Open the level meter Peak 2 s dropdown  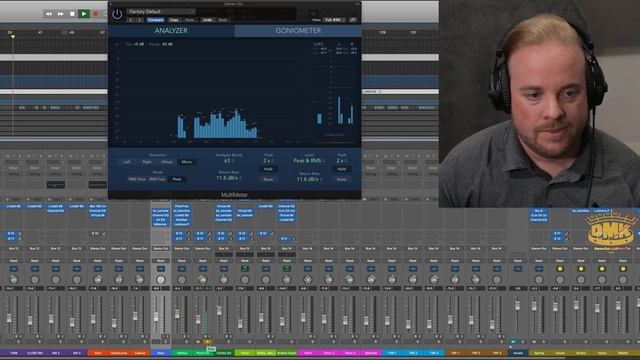click(342, 161)
